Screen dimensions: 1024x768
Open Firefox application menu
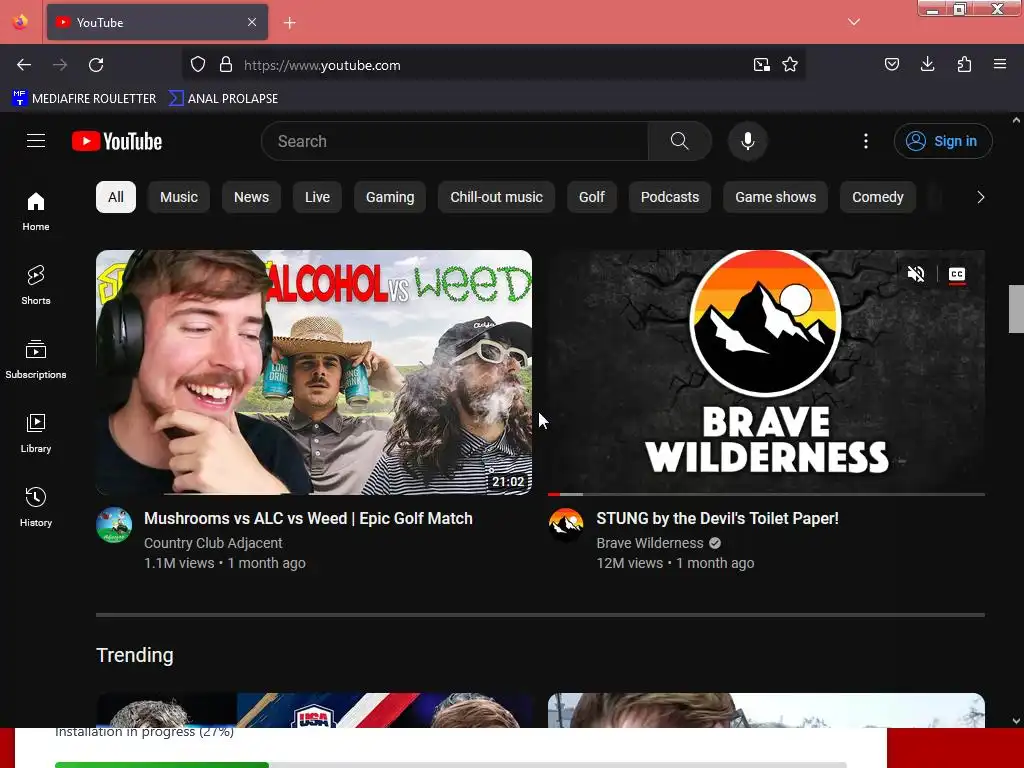(x=1000, y=64)
